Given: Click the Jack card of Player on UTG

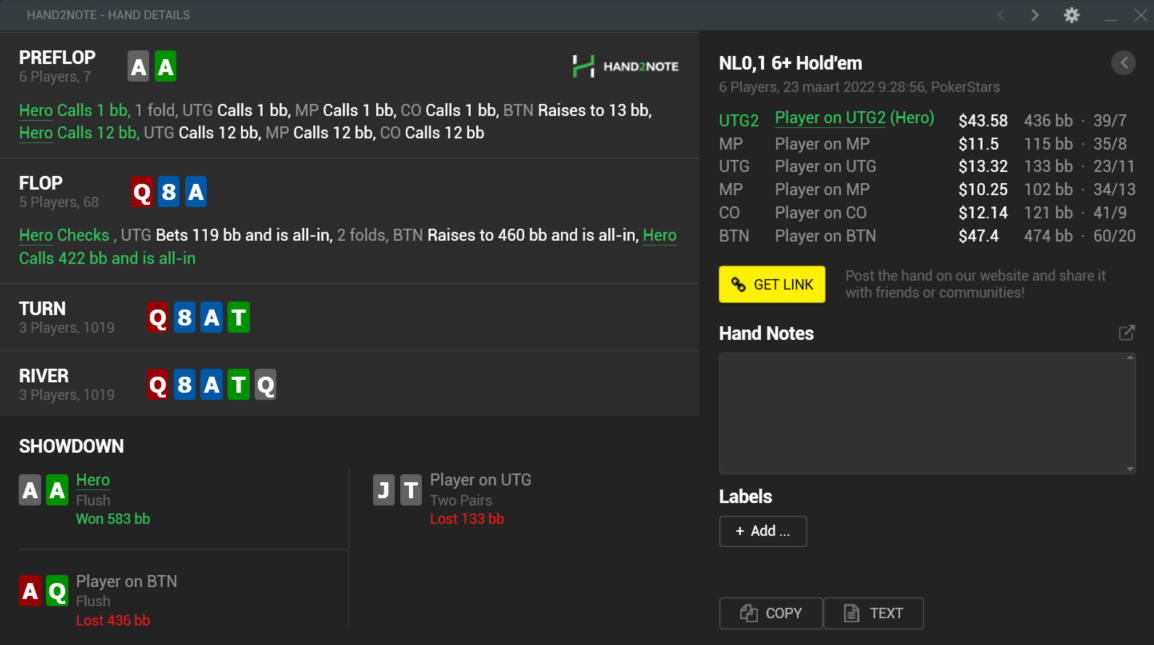Looking at the screenshot, I should (x=383, y=490).
